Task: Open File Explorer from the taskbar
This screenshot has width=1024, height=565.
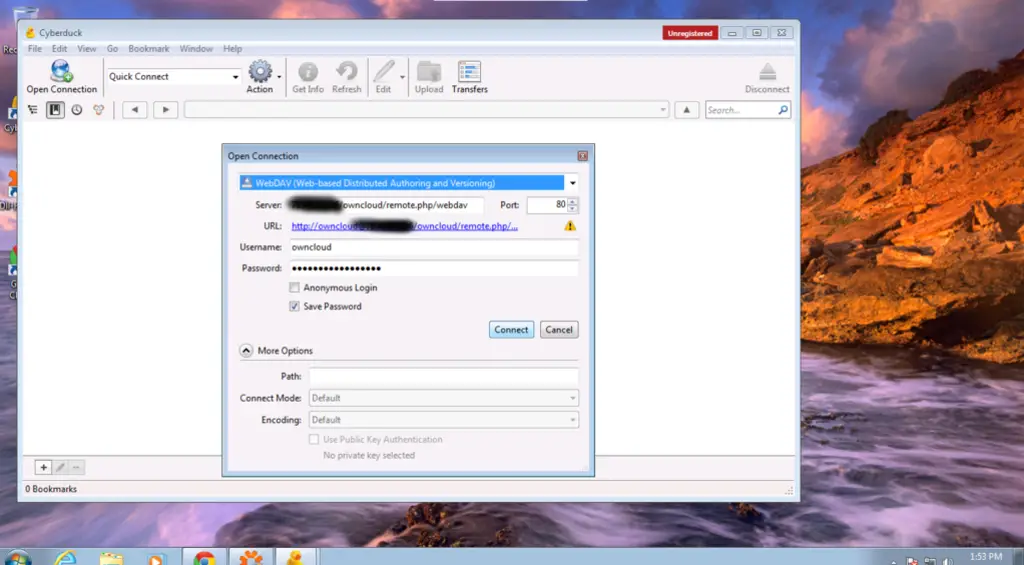Action: point(112,558)
